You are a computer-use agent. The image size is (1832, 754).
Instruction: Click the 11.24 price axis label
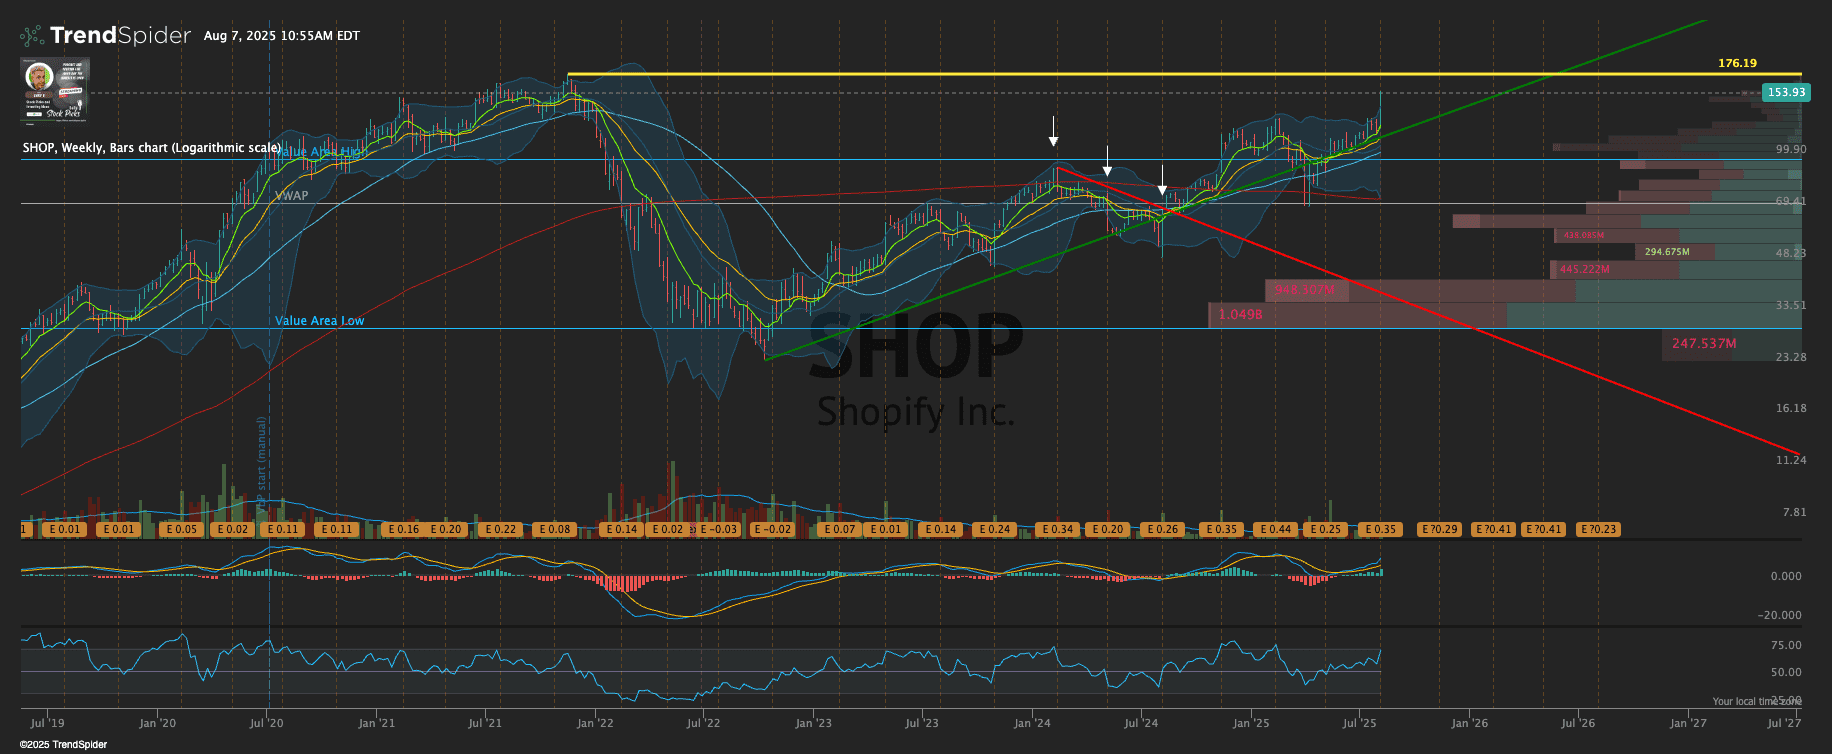1791,460
